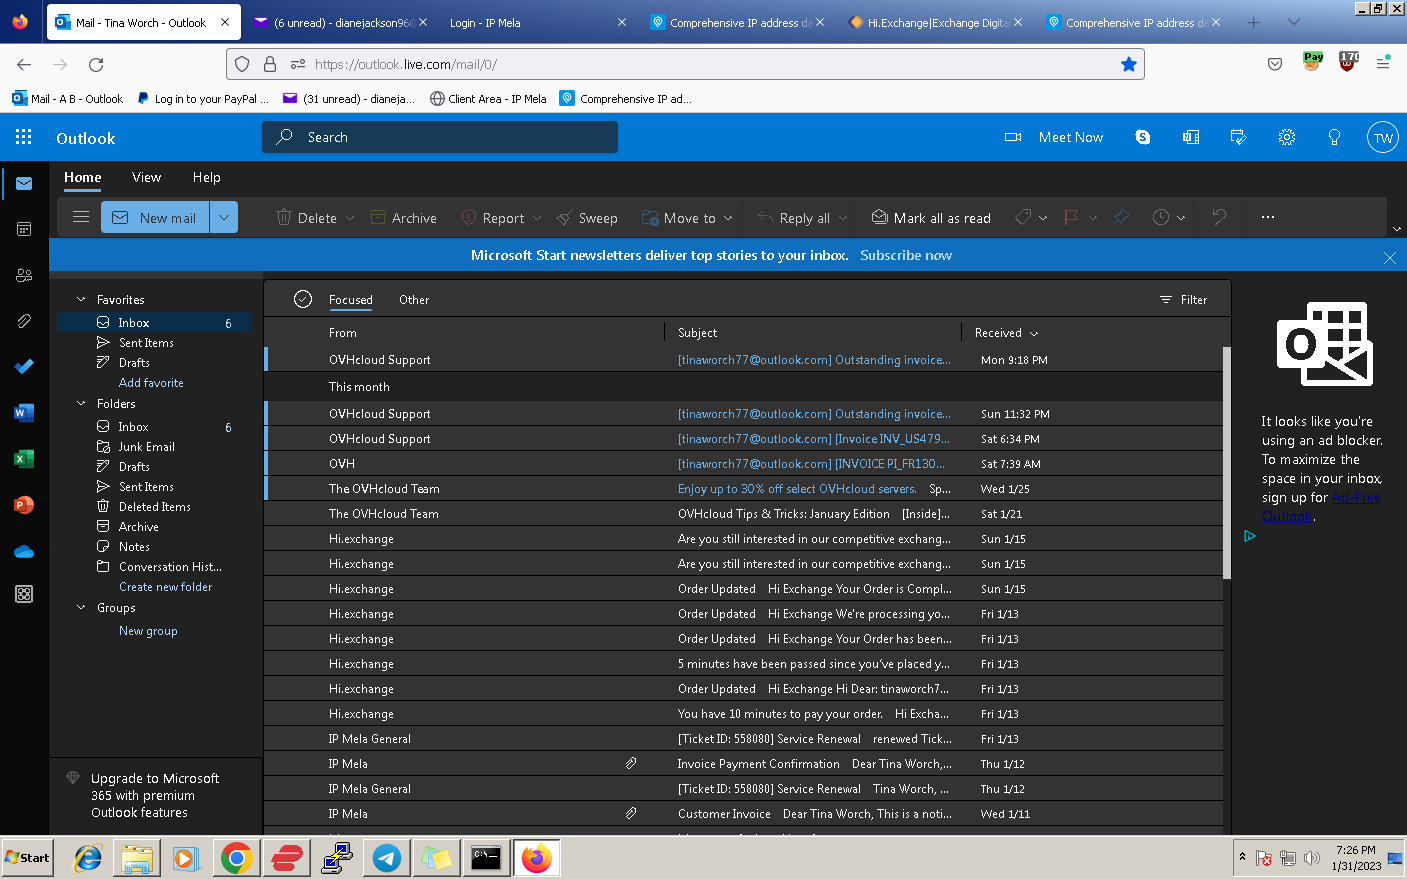Open the Microsoft app launcher grid
The height and width of the screenshot is (879, 1407).
(24, 137)
